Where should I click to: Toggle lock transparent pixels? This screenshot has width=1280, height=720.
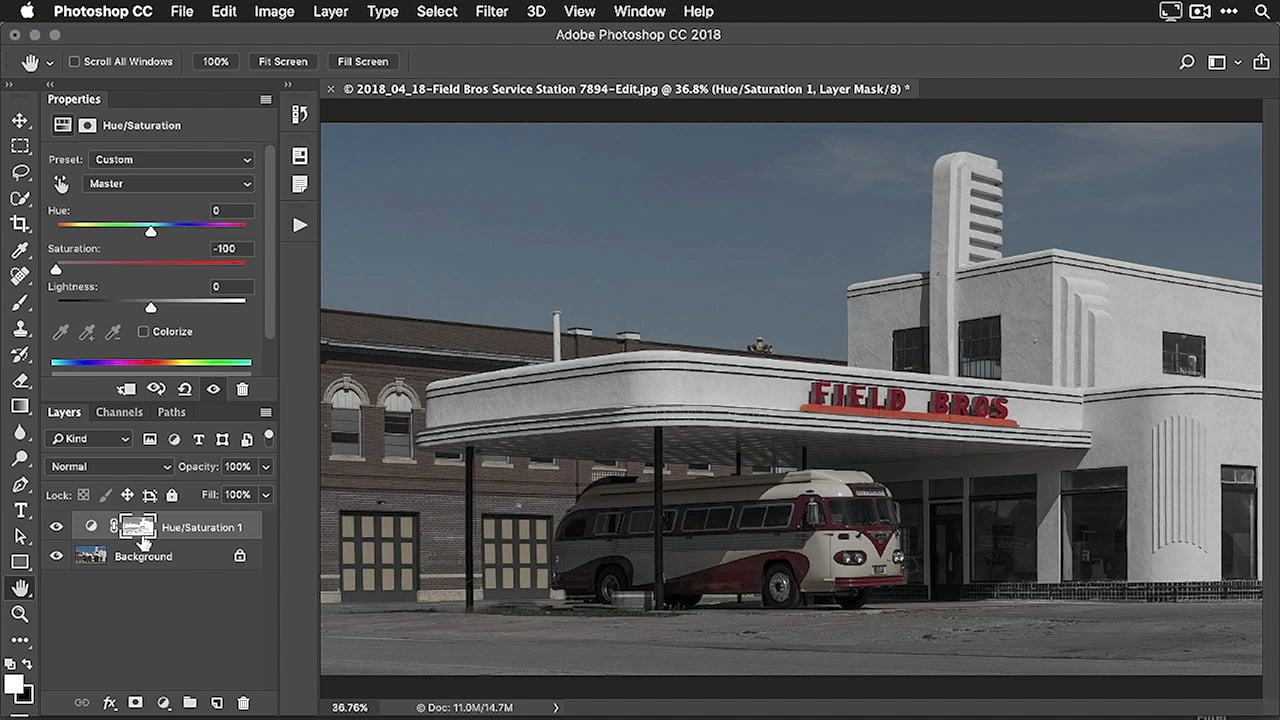(84, 495)
